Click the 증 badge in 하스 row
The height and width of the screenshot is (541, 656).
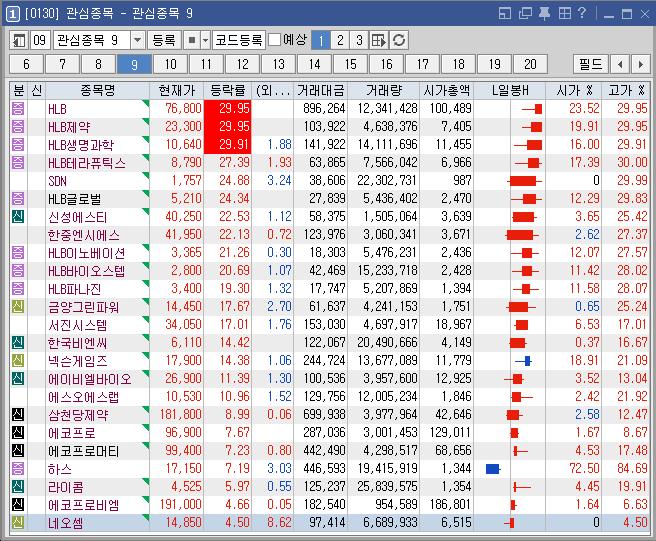tap(18, 468)
